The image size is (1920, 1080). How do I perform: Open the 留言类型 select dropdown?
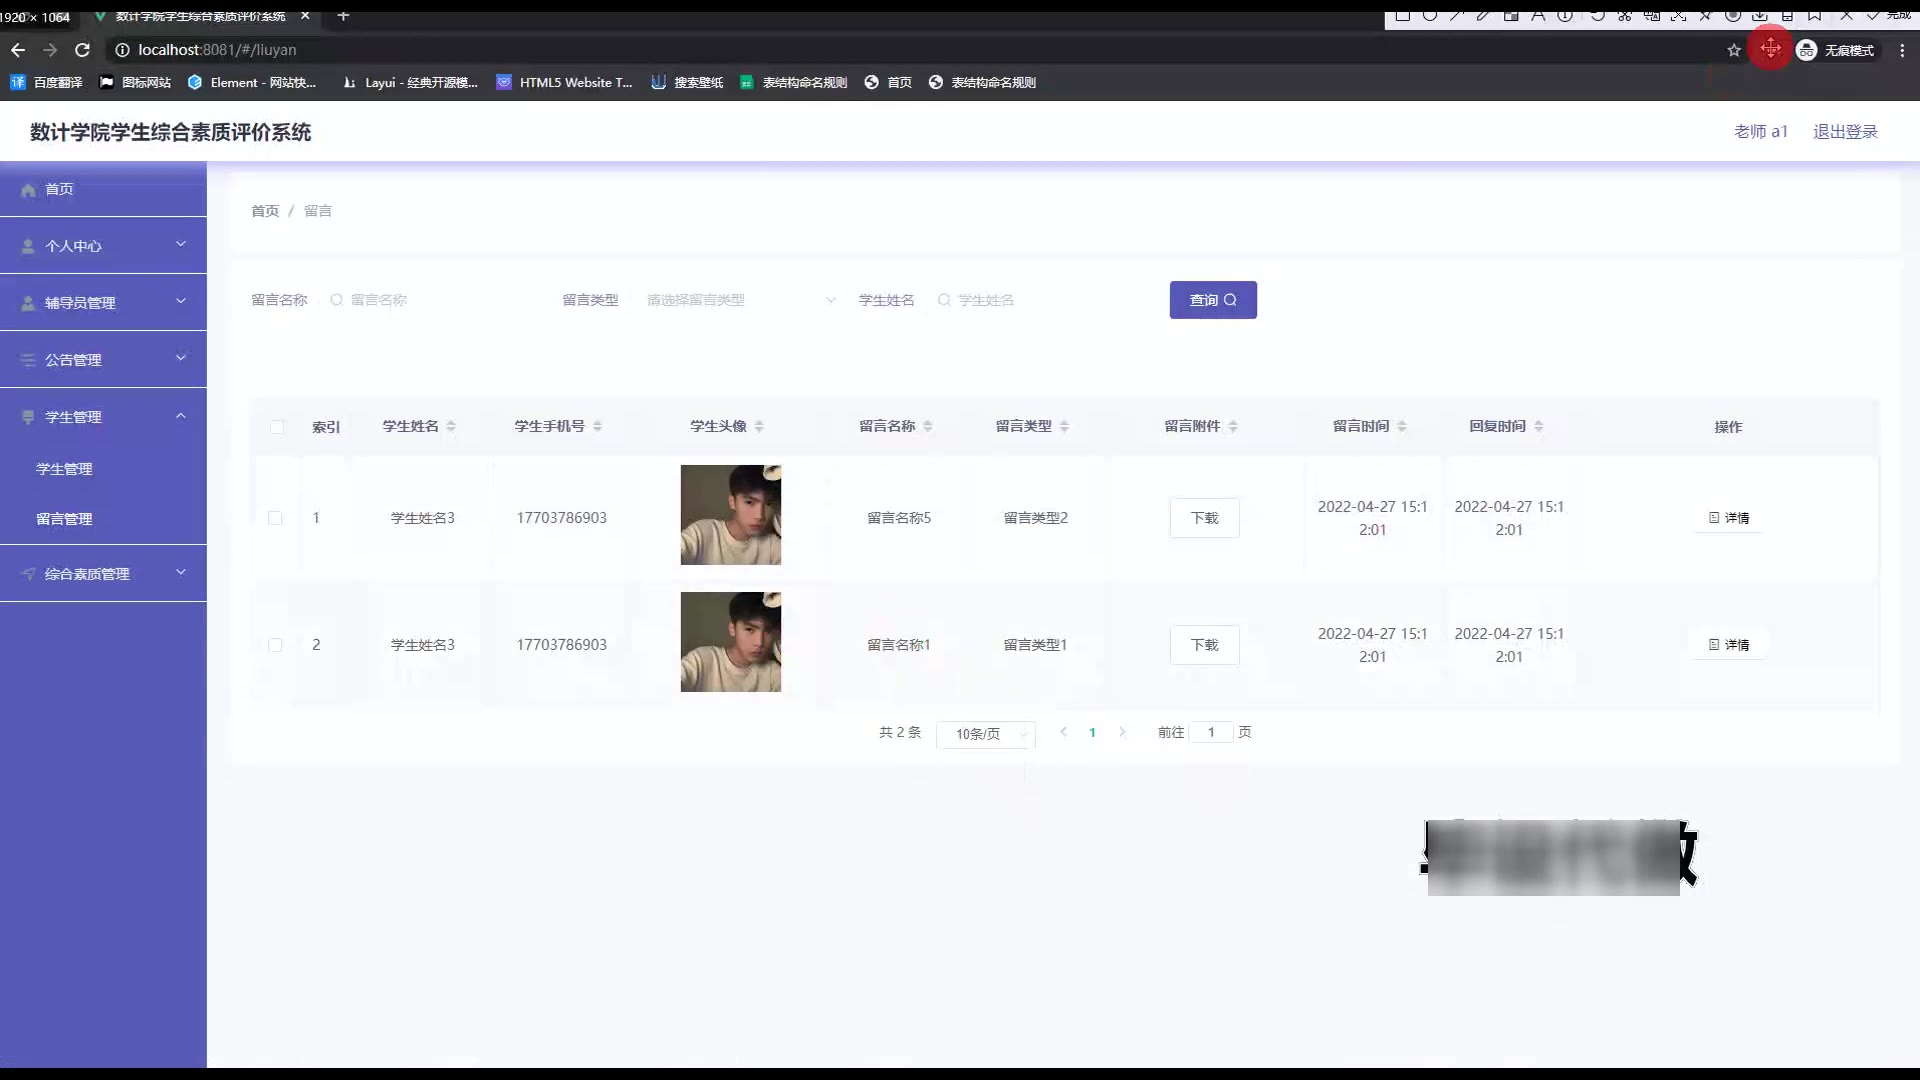click(x=738, y=300)
